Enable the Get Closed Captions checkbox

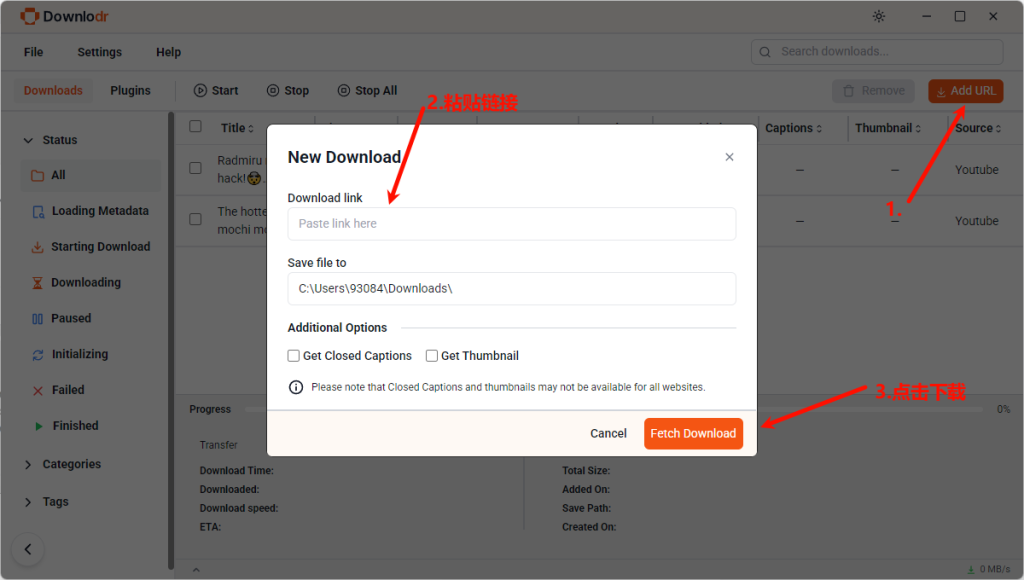click(x=294, y=356)
